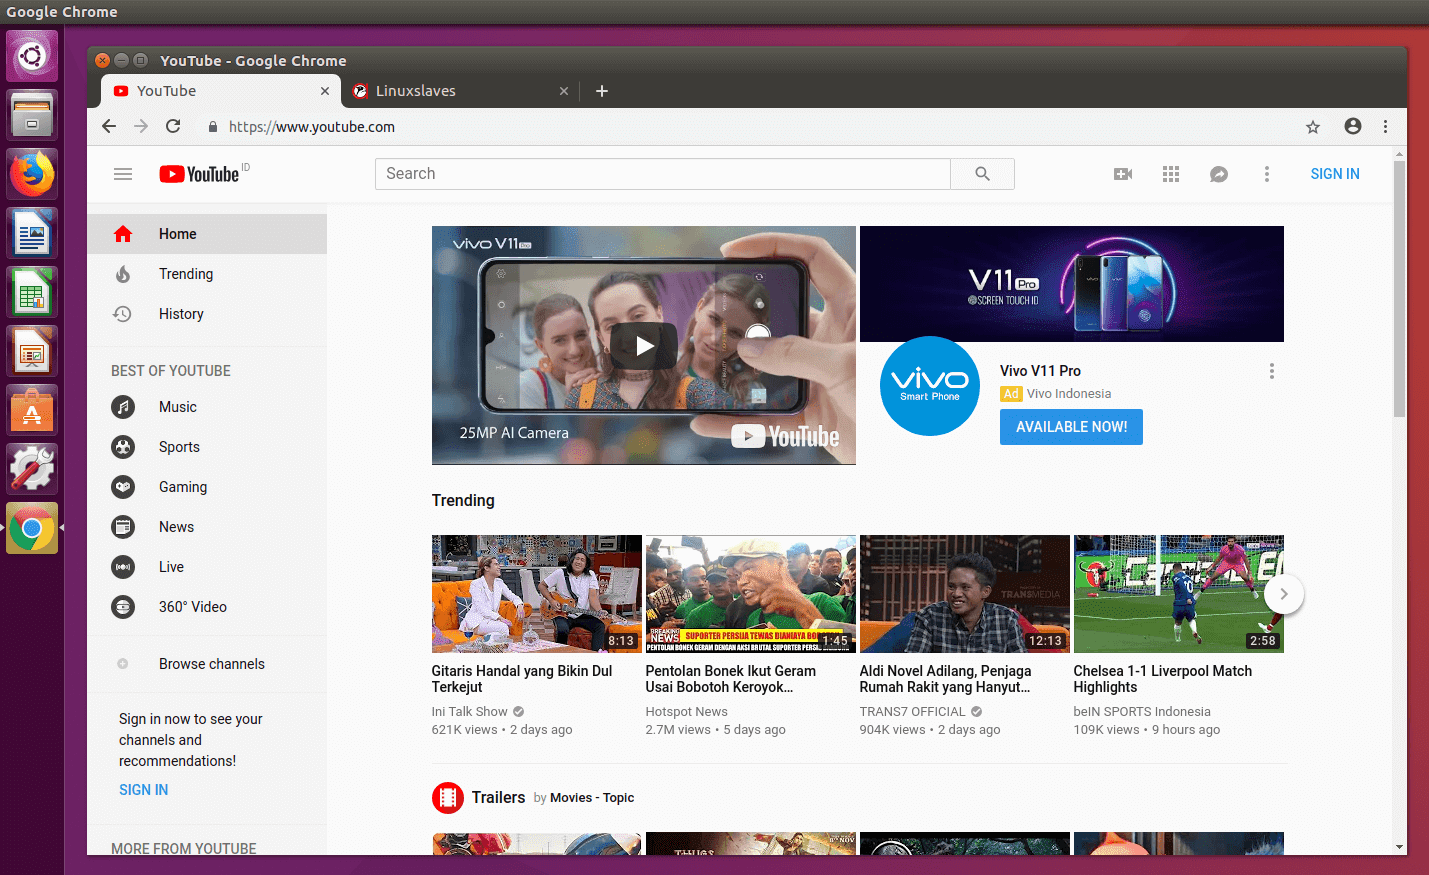The width and height of the screenshot is (1429, 875).
Task: Play the Vivo V11 promo video
Action: pyautogui.click(x=644, y=346)
